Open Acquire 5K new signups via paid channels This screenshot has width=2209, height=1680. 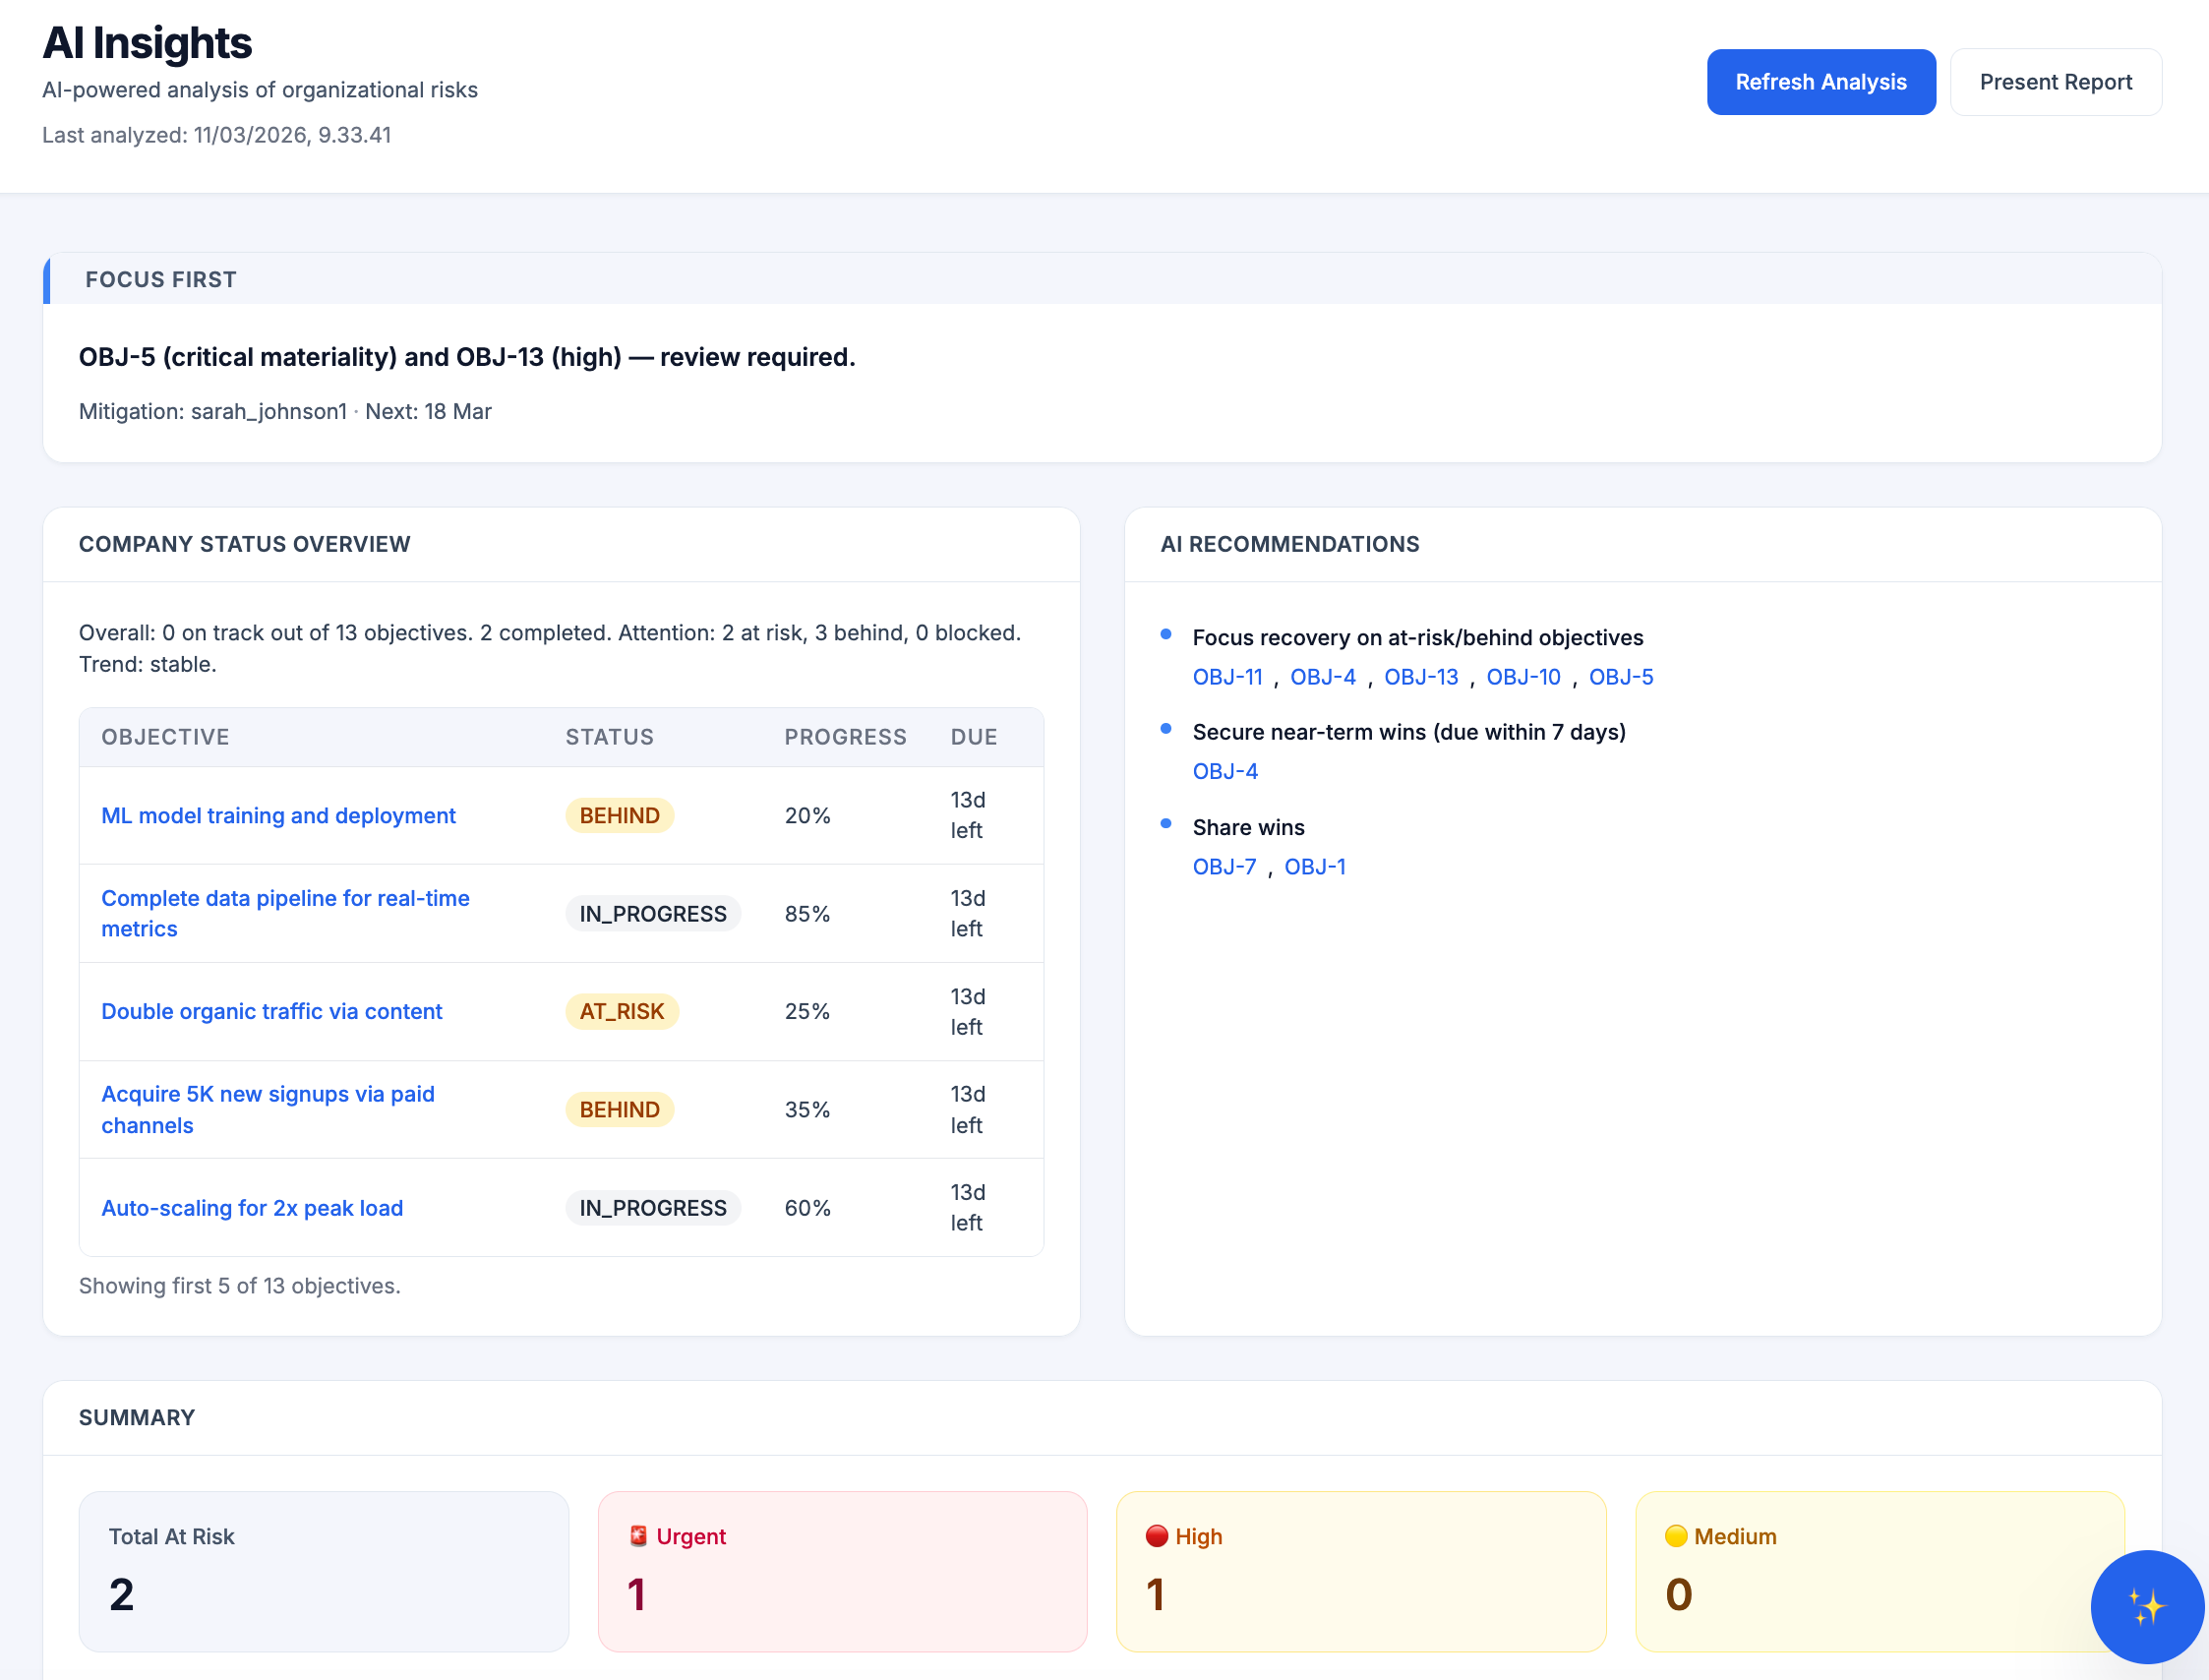click(x=267, y=1109)
